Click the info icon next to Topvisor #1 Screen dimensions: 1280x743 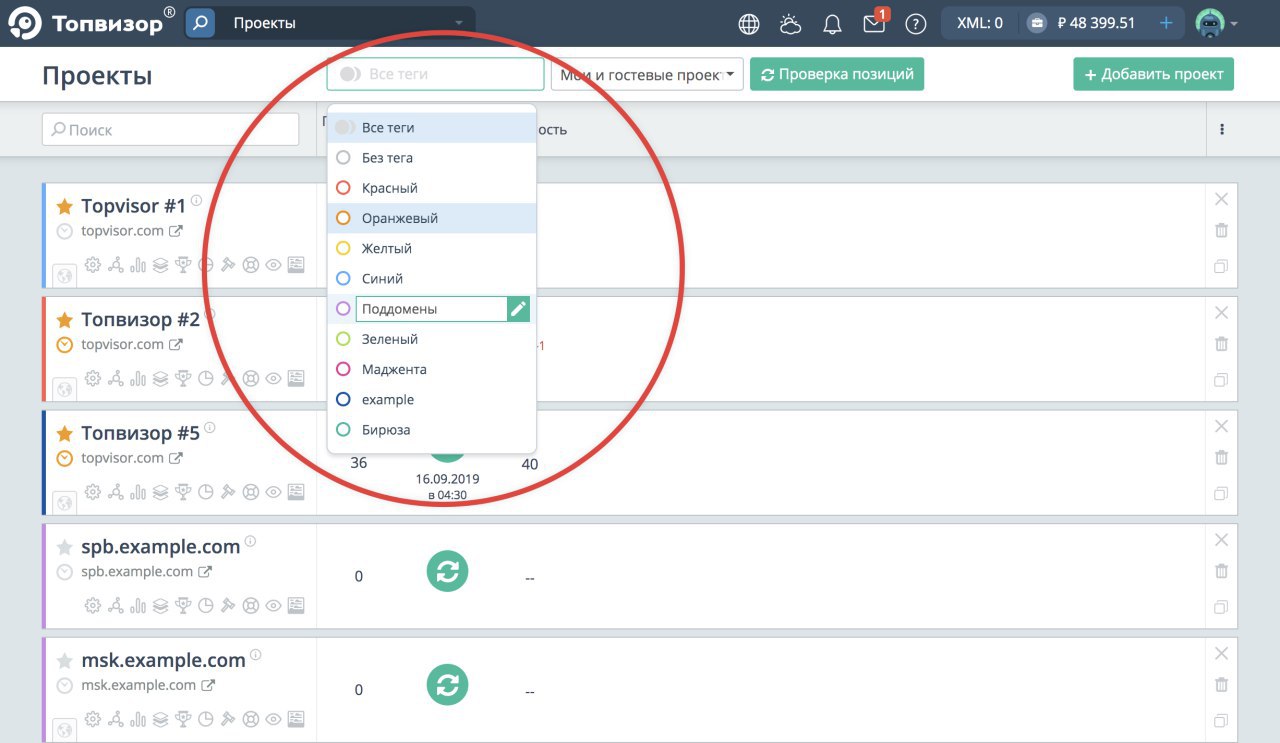[196, 201]
